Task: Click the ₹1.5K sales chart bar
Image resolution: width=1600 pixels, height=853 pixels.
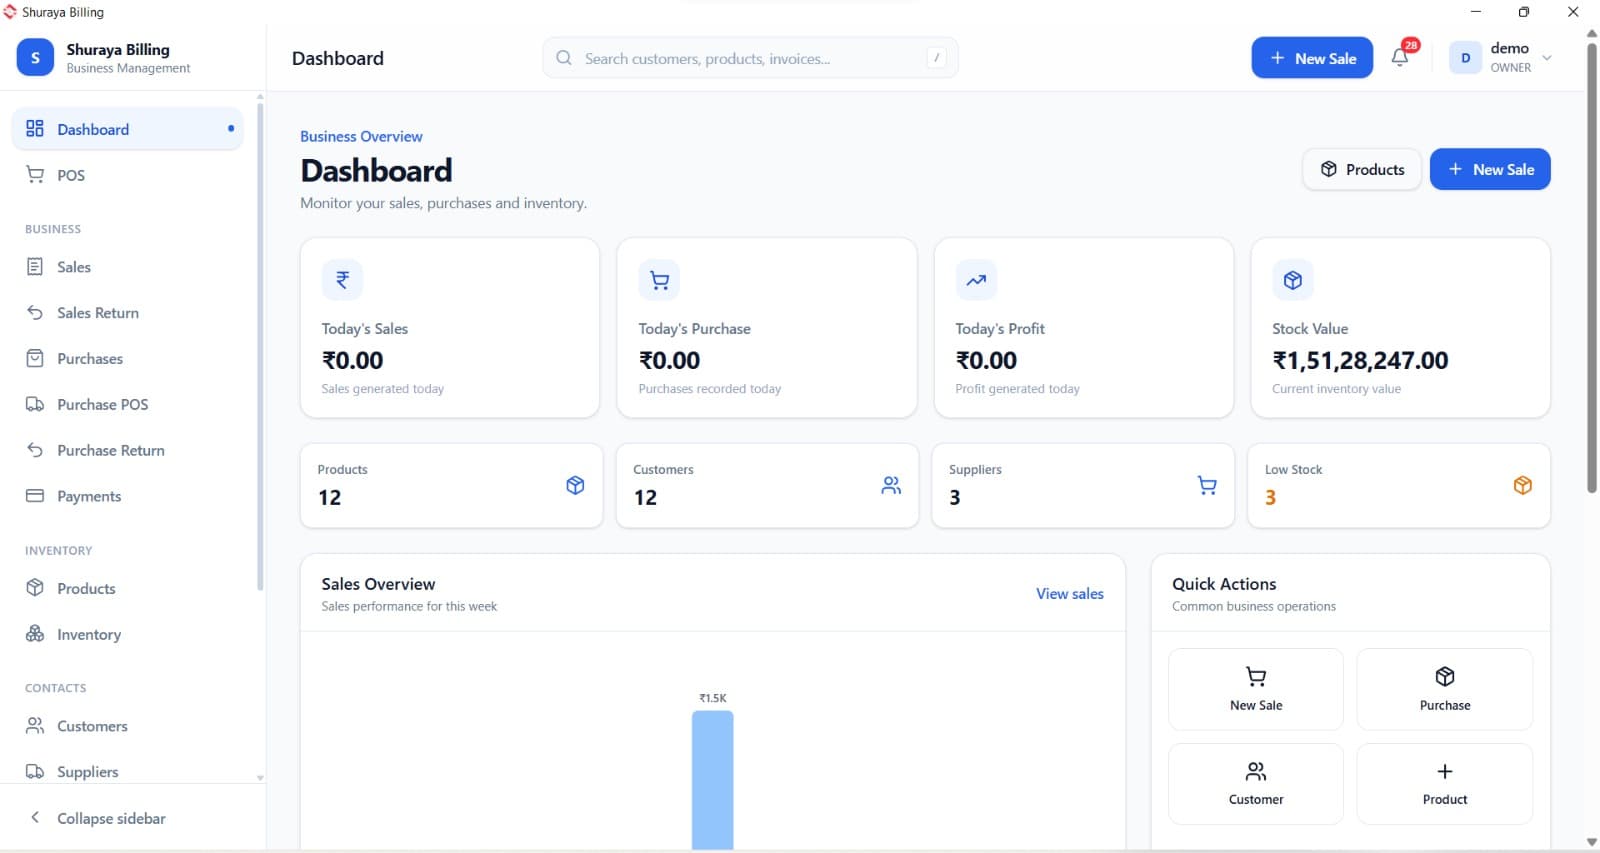Action: [712, 780]
